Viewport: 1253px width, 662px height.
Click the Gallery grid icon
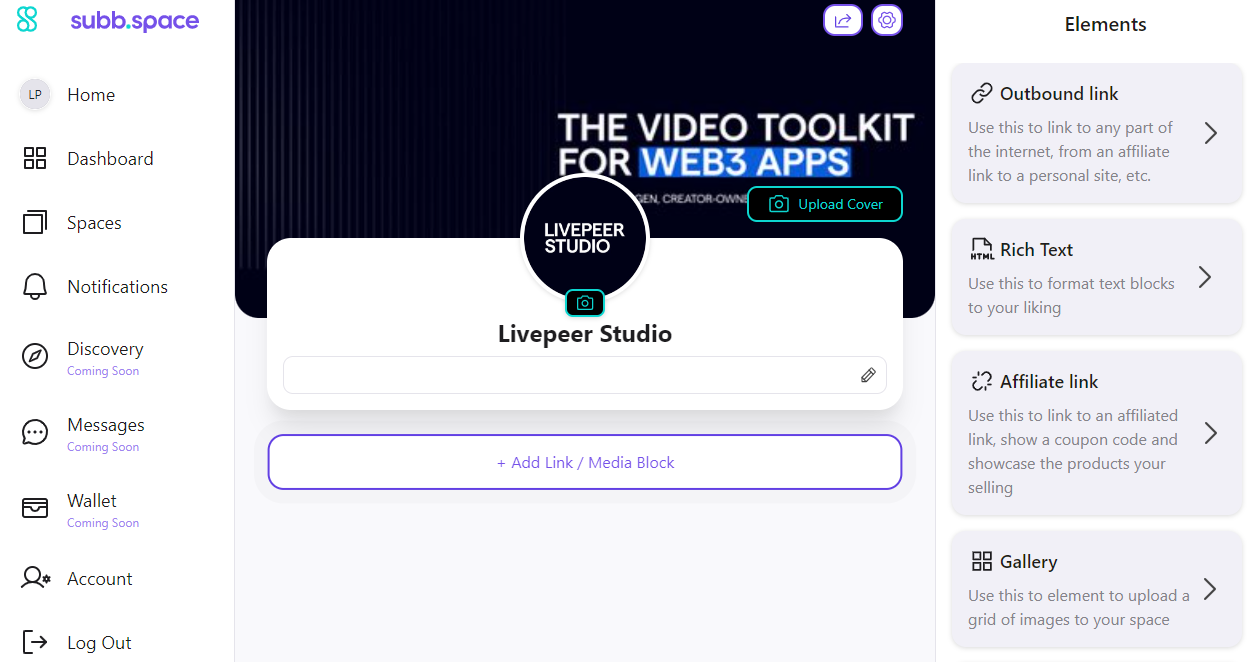[x=982, y=561]
